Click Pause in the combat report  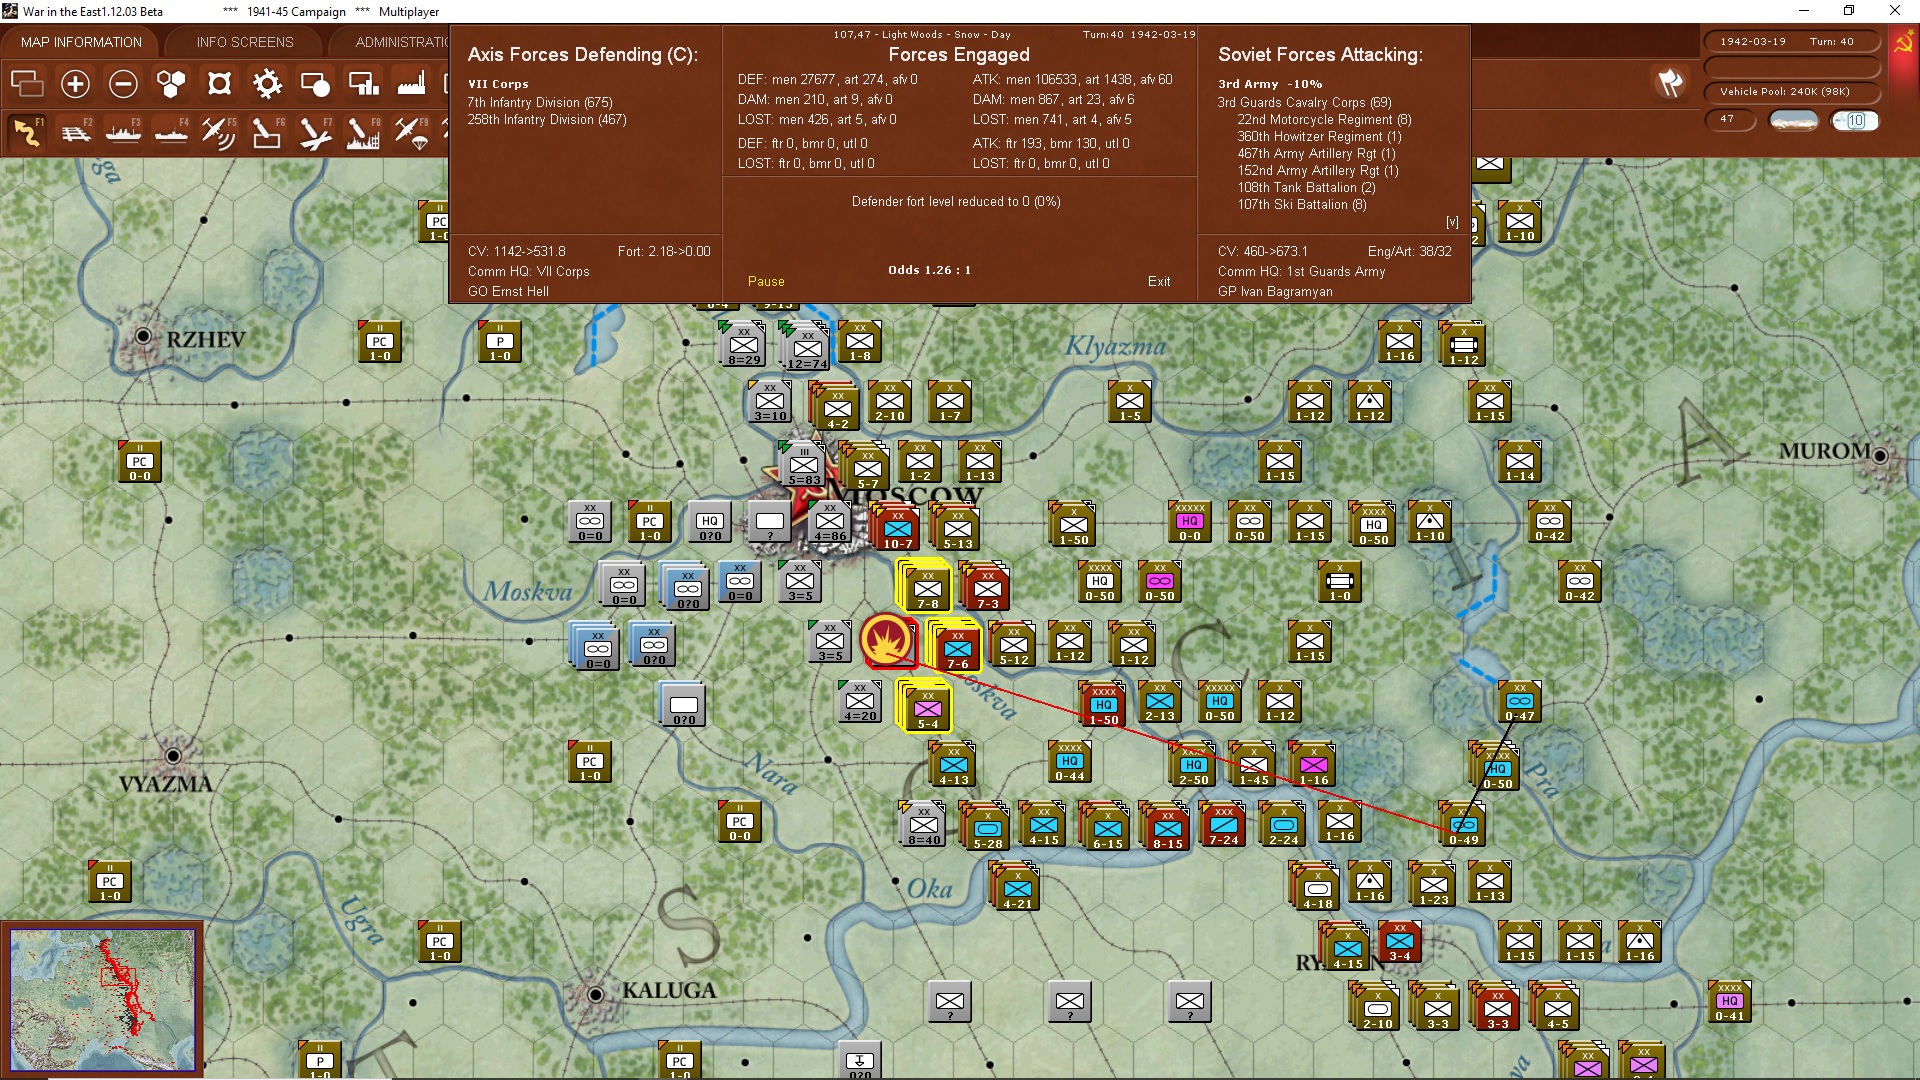[766, 282]
